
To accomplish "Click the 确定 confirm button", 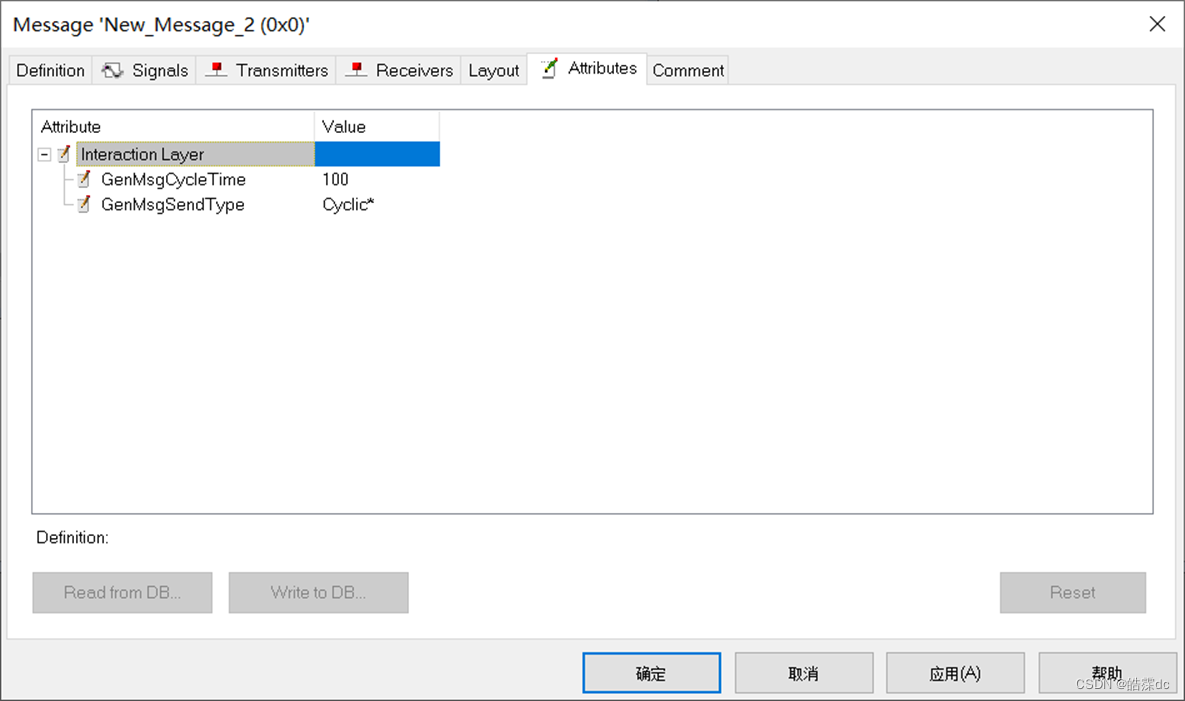I will [650, 672].
